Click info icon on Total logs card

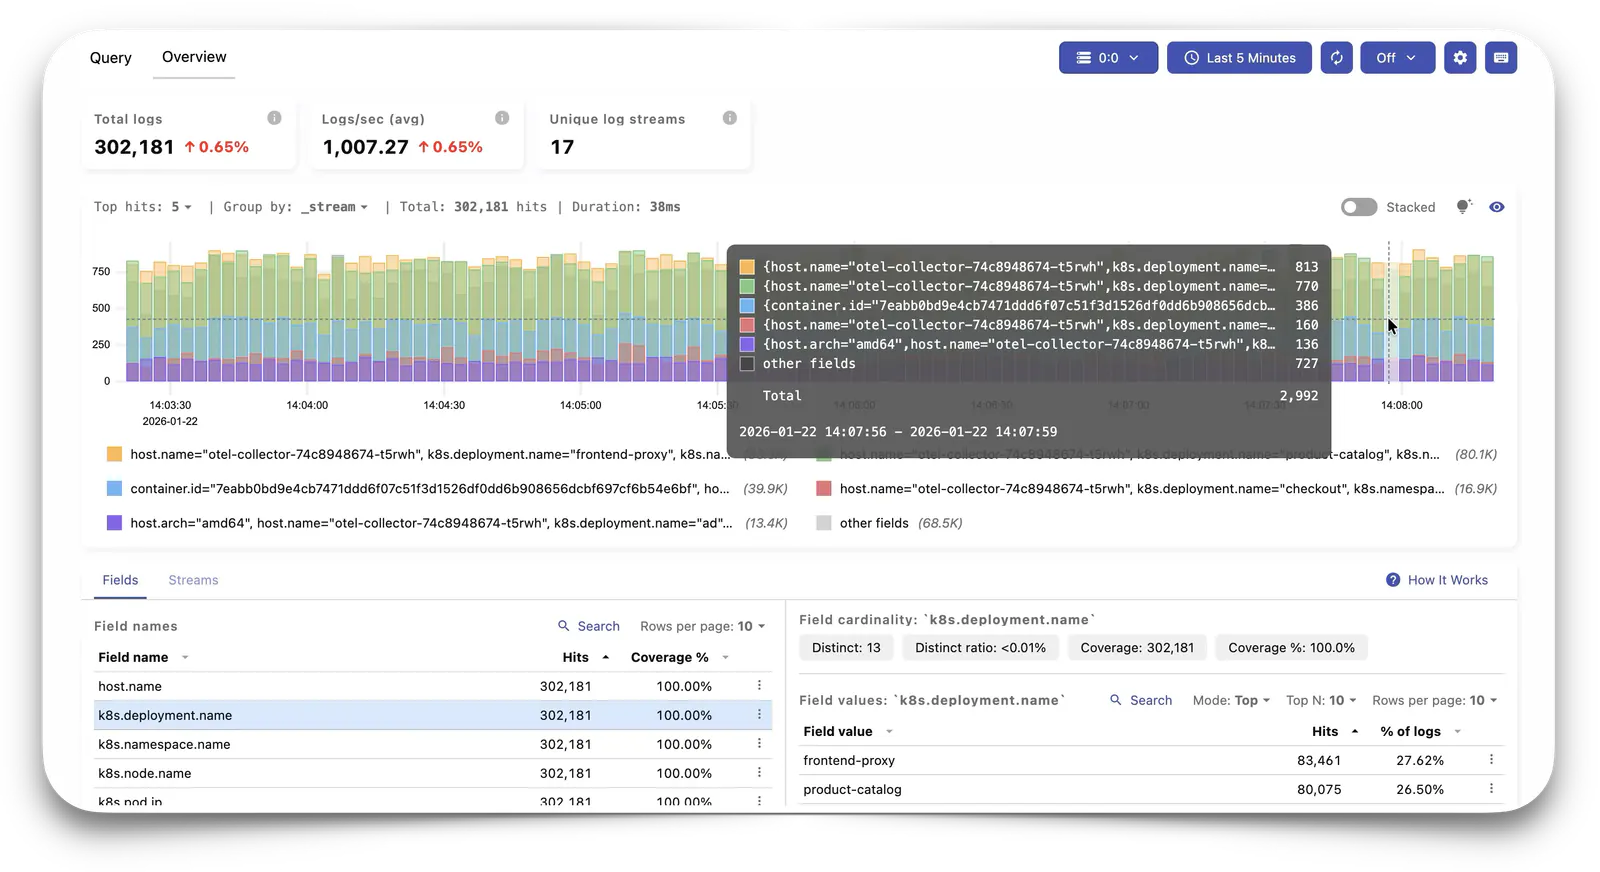(x=274, y=118)
